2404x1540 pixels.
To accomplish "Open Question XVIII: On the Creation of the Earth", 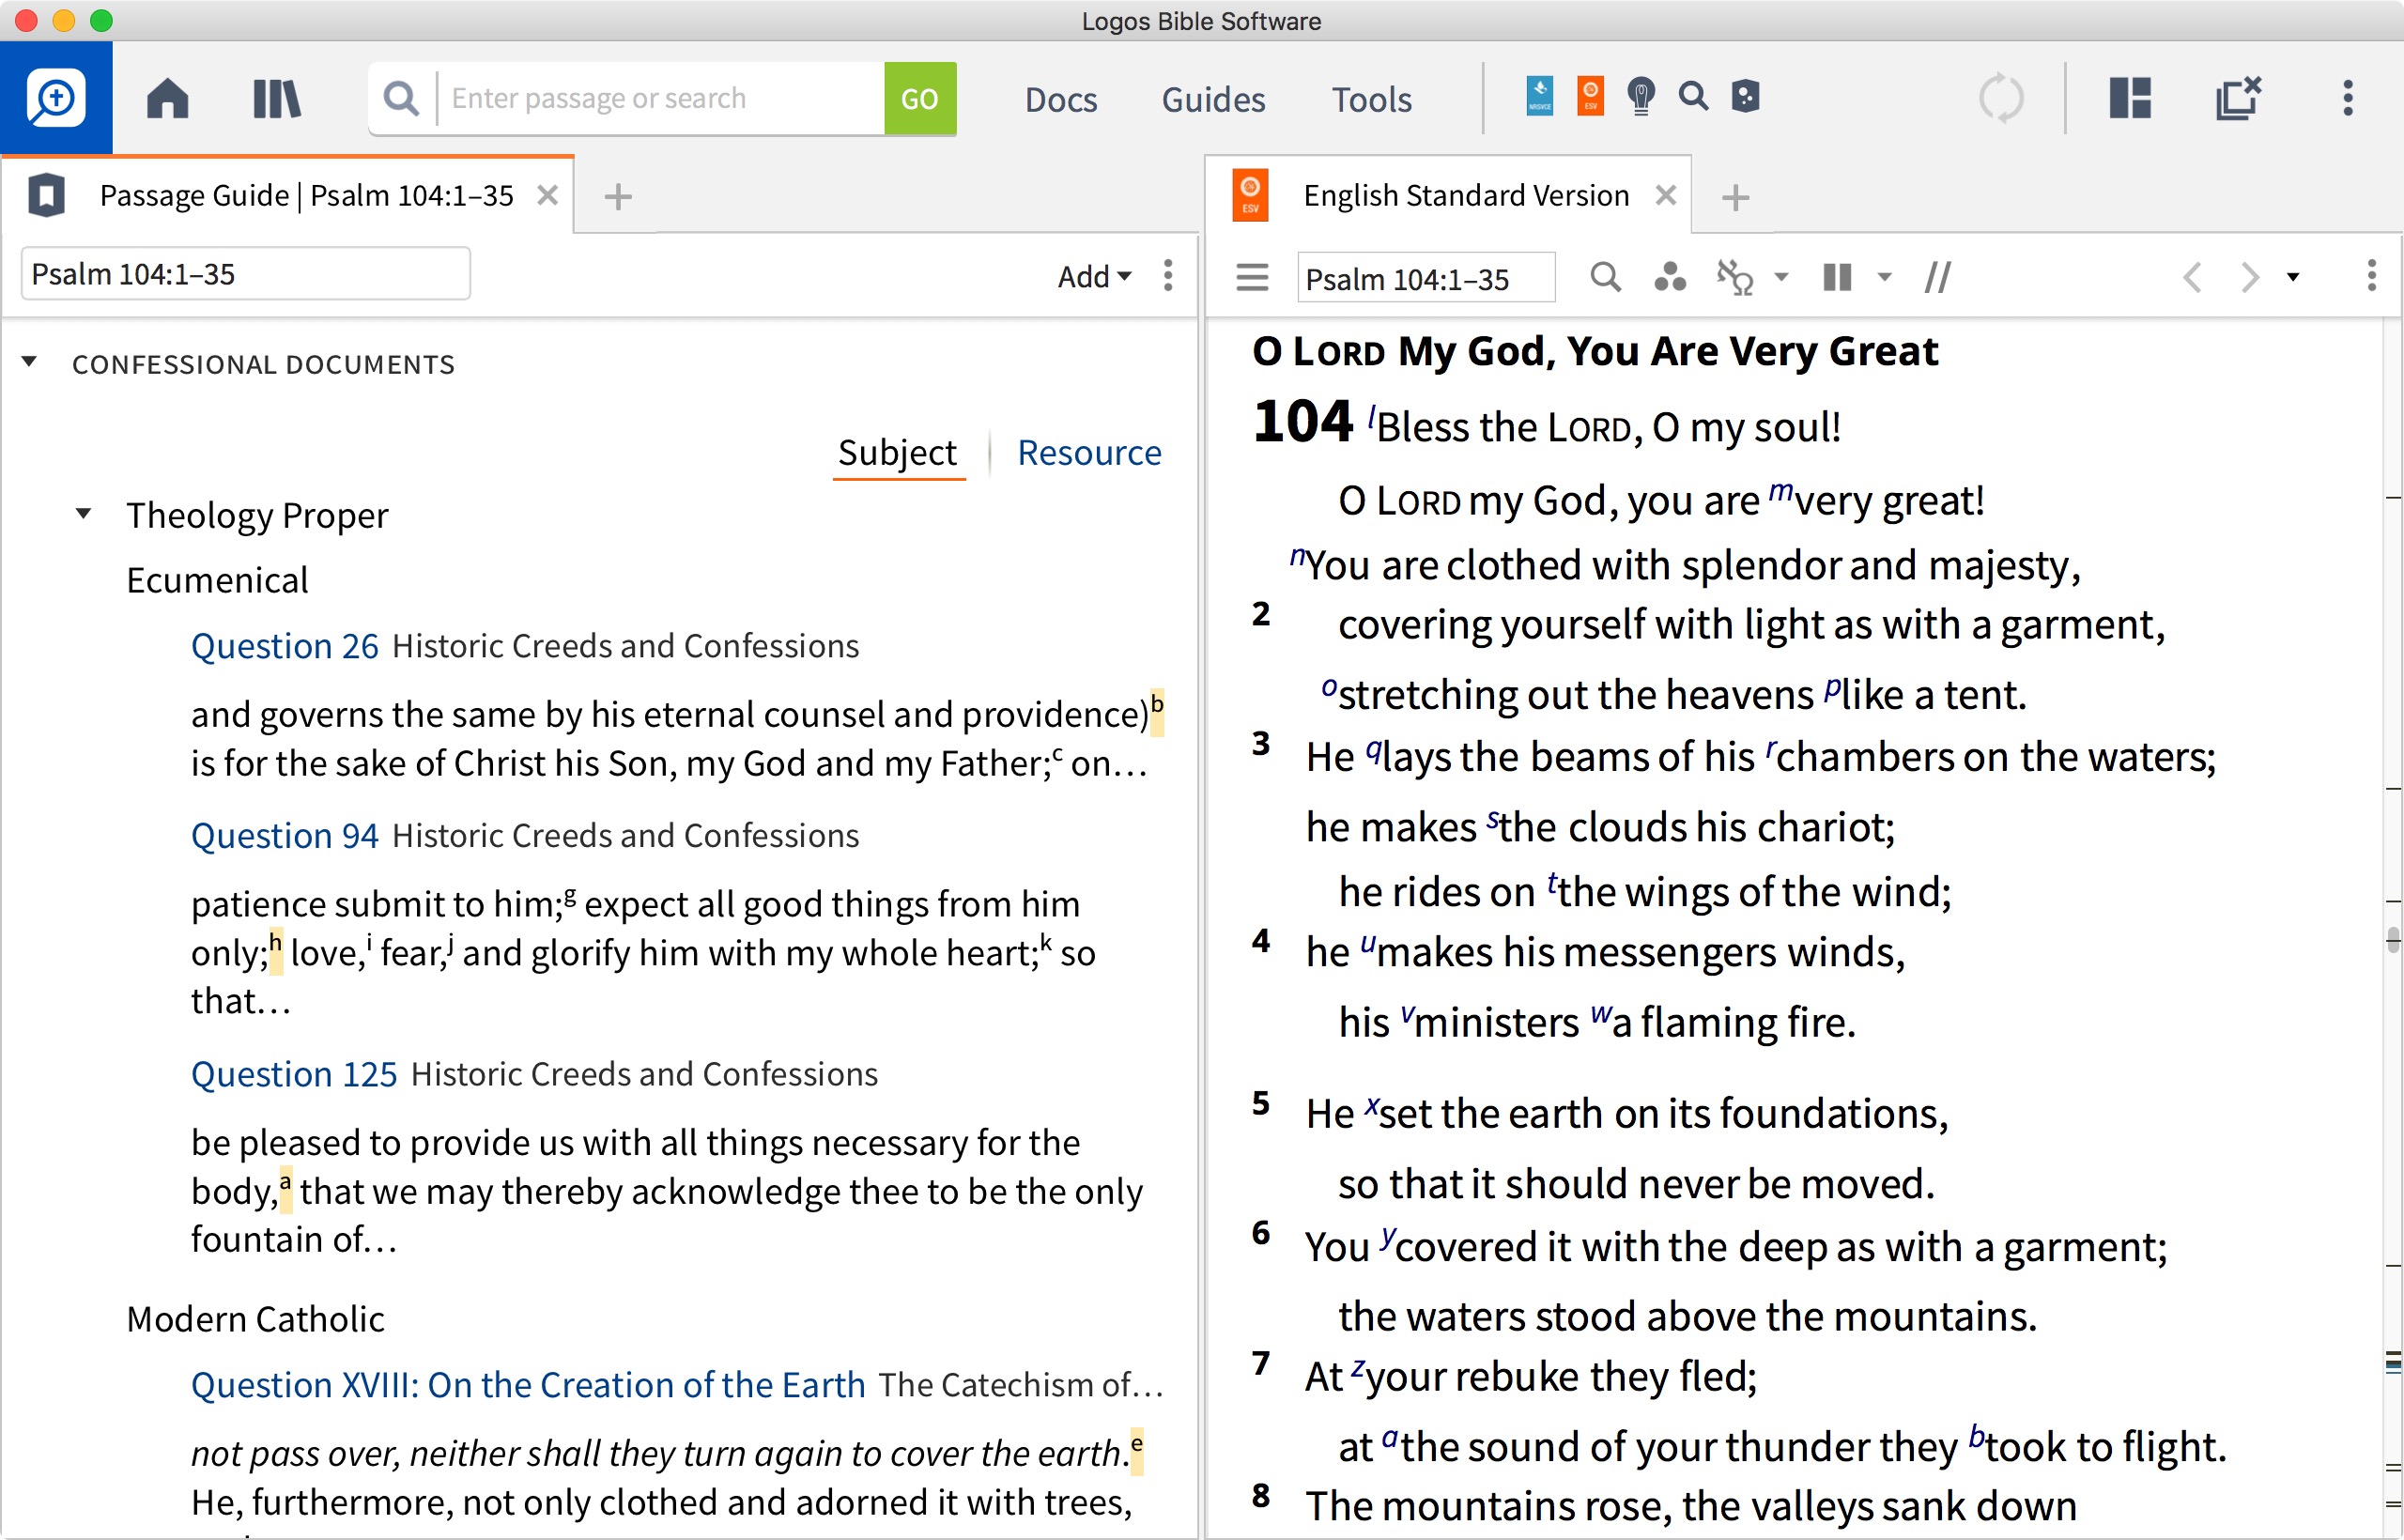I will pyautogui.click(x=528, y=1385).
